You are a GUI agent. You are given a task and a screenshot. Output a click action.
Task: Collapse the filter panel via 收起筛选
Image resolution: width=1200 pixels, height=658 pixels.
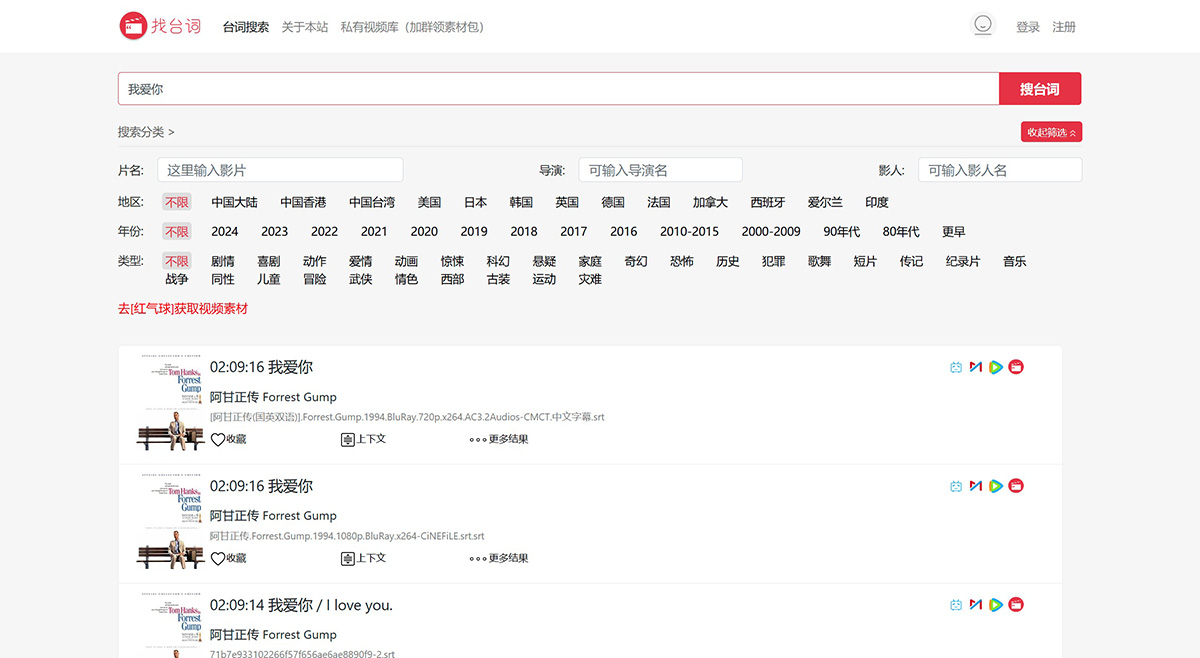click(1051, 131)
